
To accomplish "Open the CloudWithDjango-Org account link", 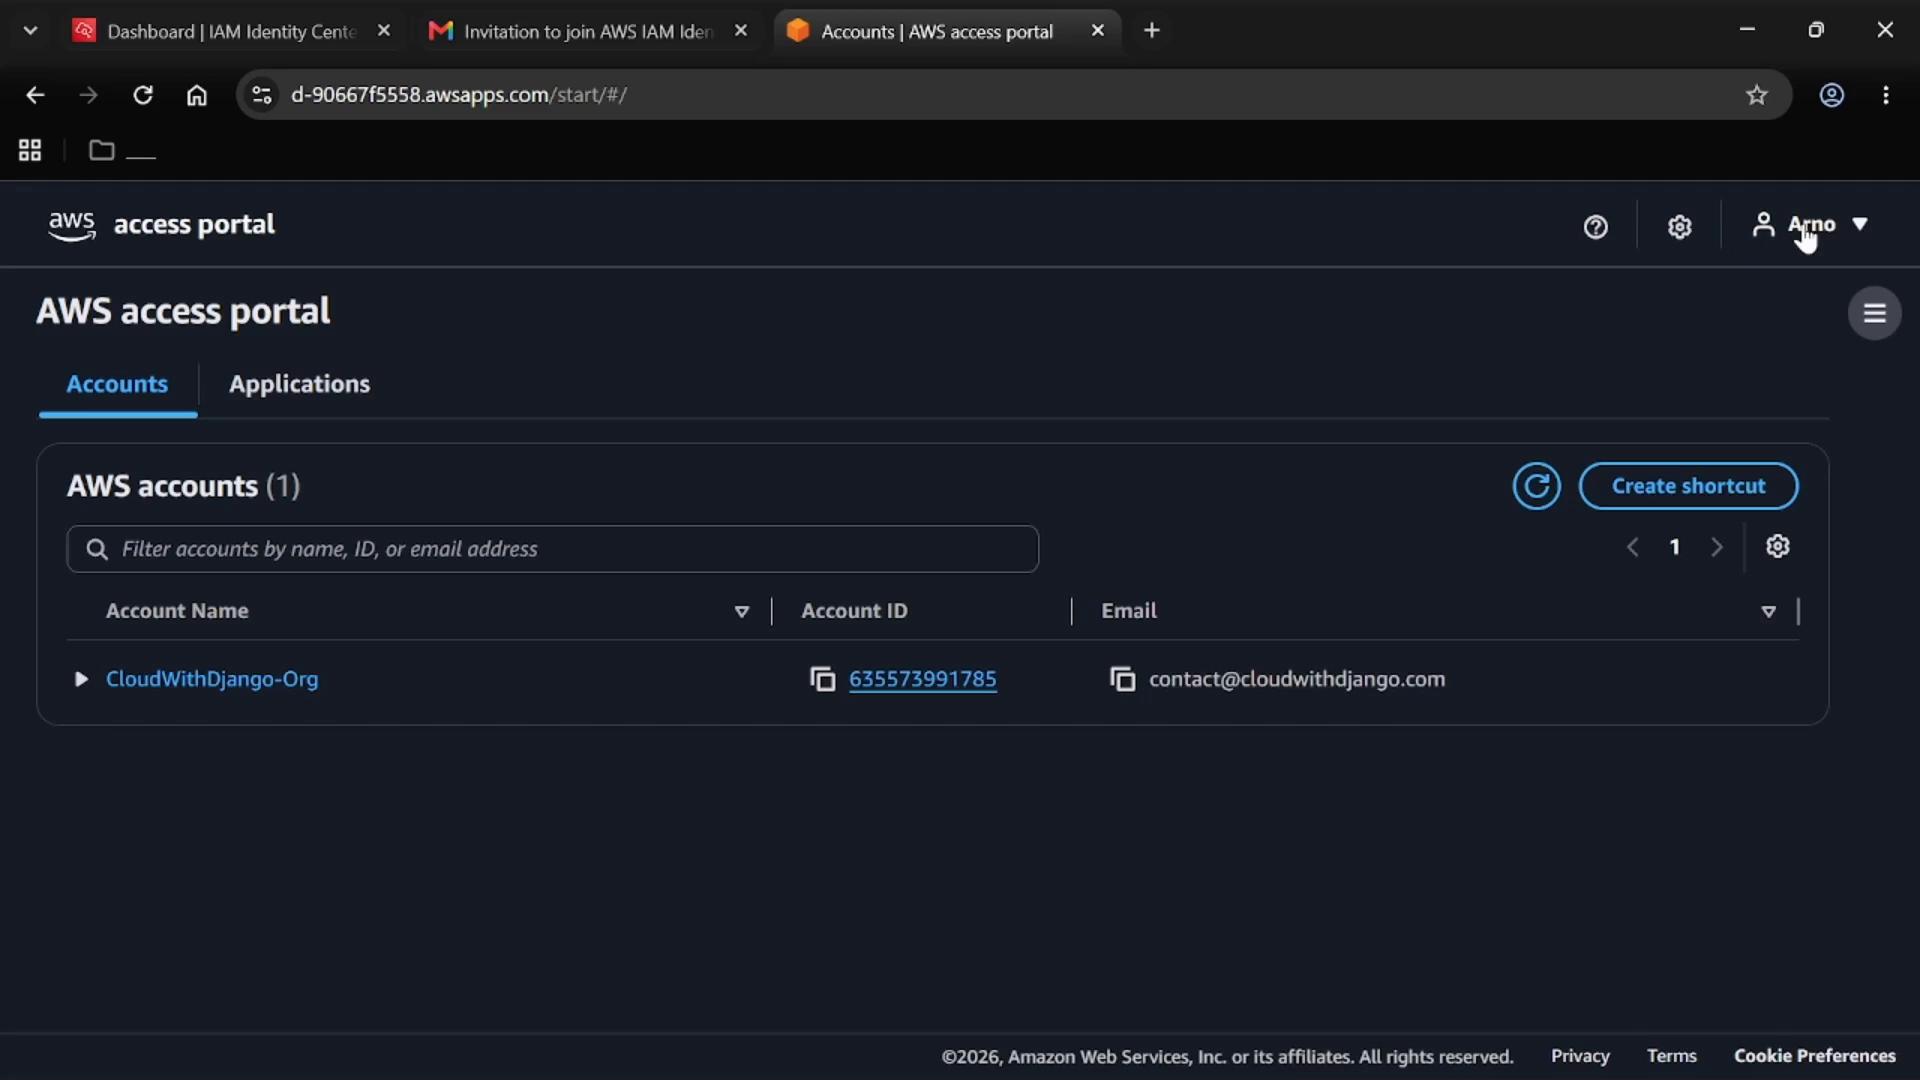I will coord(212,679).
